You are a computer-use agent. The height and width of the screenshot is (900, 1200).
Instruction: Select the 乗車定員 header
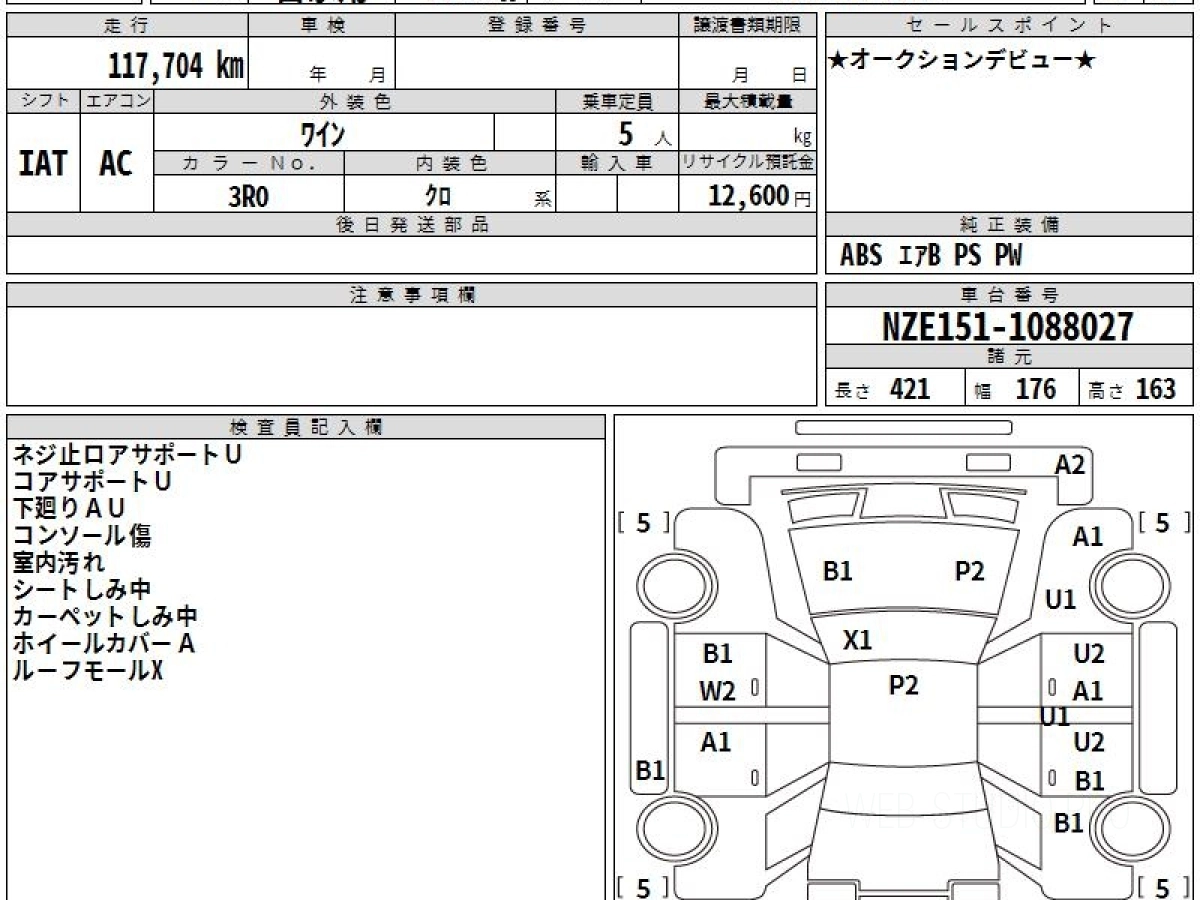point(617,101)
